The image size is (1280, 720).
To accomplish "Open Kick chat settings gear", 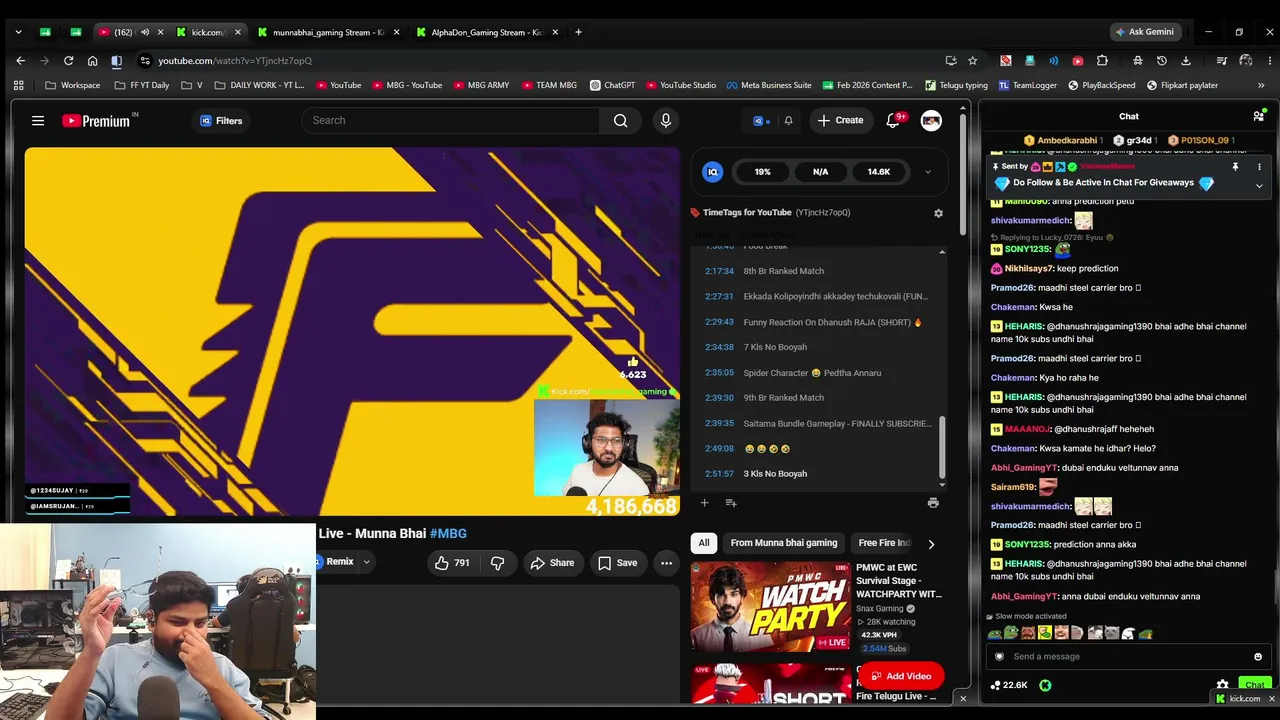I will [x=1222, y=685].
